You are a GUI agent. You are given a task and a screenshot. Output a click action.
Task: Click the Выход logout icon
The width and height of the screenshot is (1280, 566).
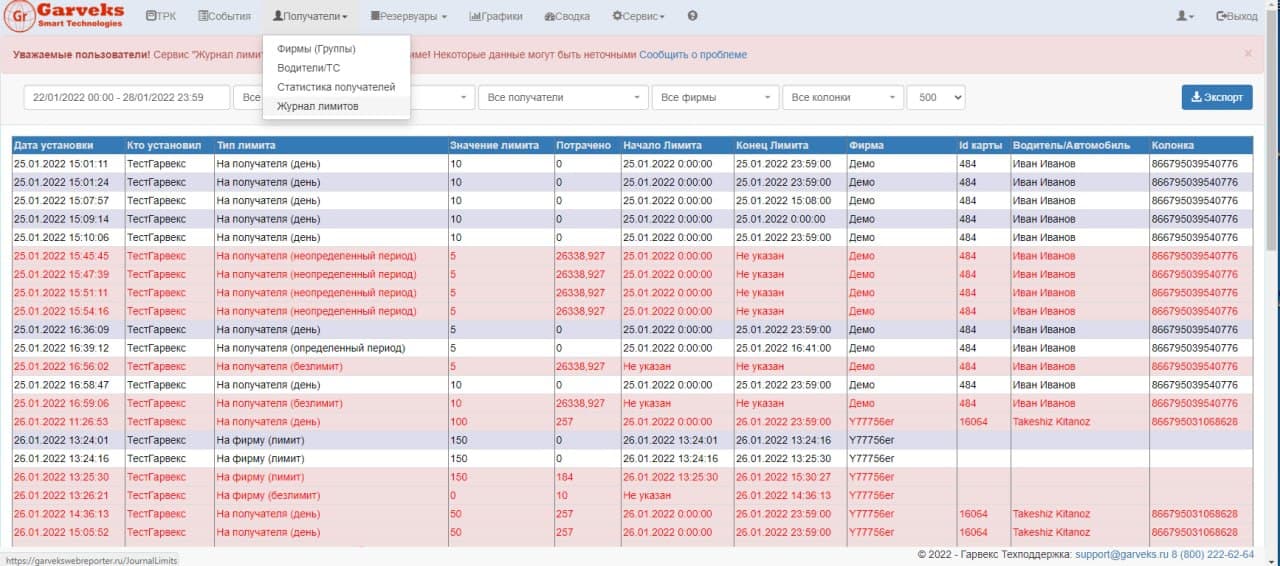click(1222, 16)
